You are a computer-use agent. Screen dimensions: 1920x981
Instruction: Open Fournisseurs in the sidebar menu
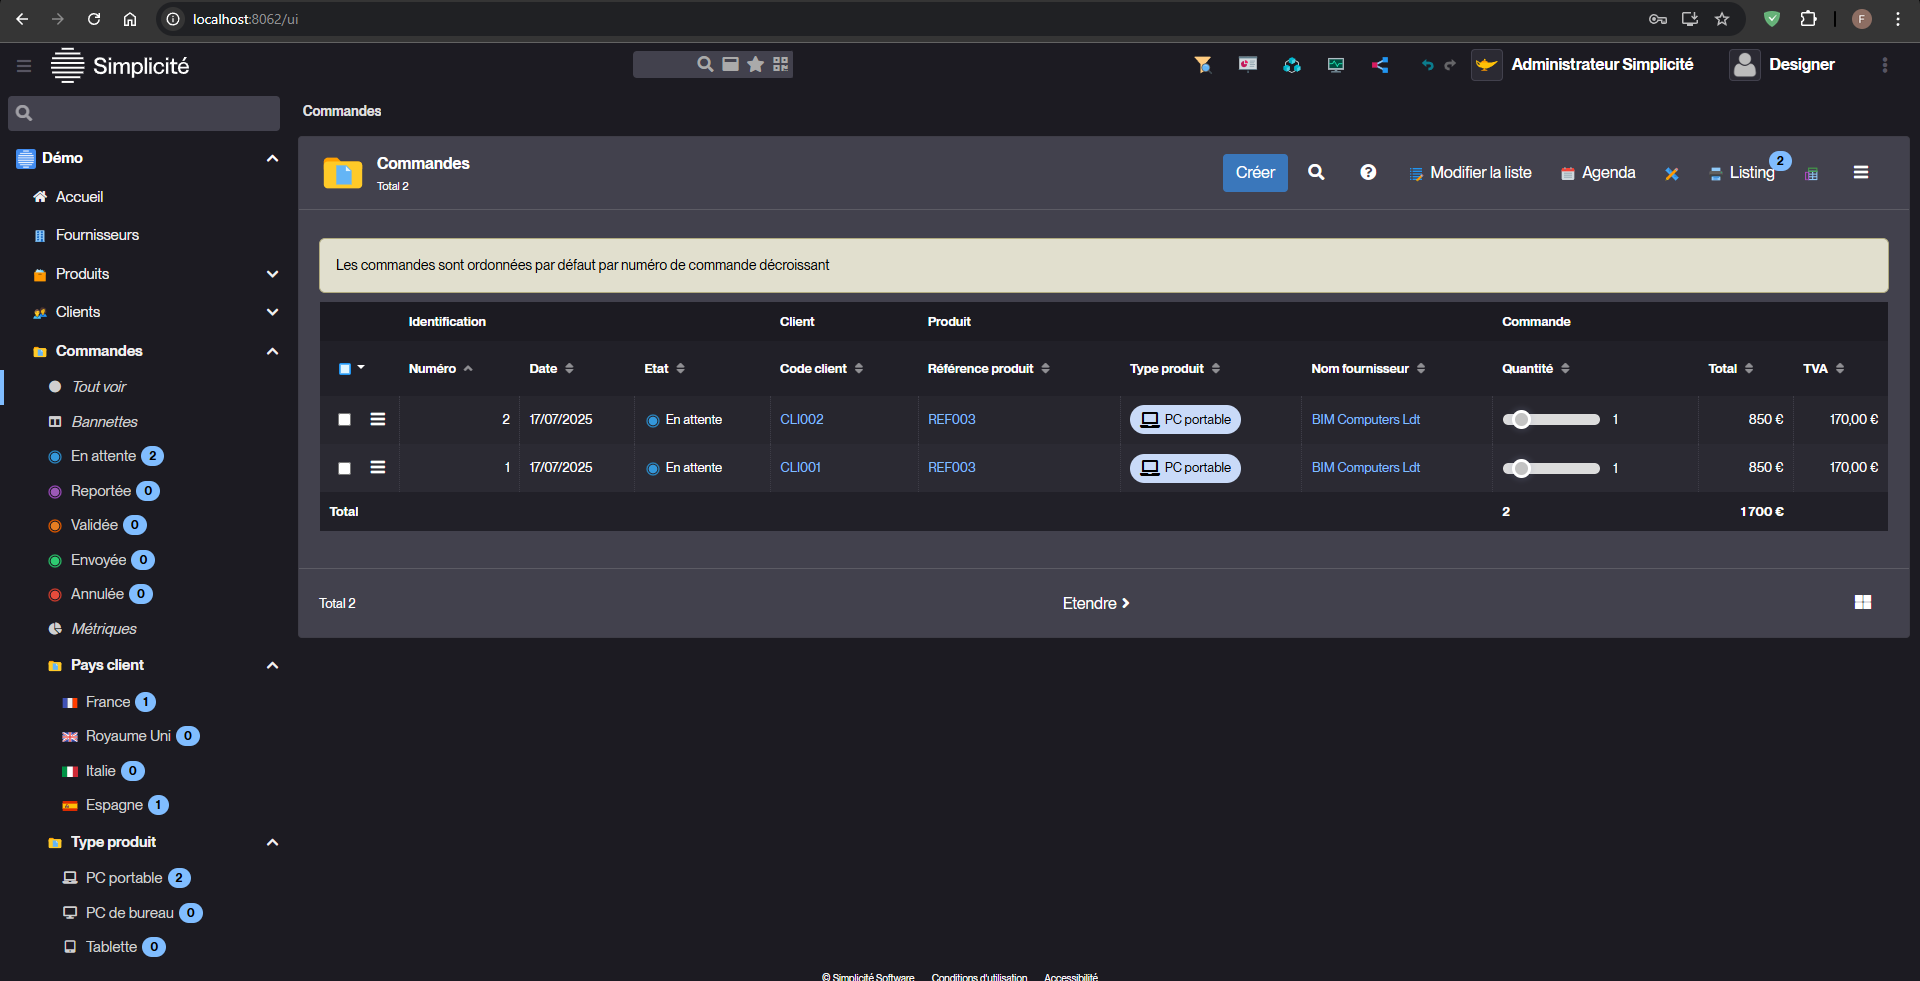(x=97, y=235)
